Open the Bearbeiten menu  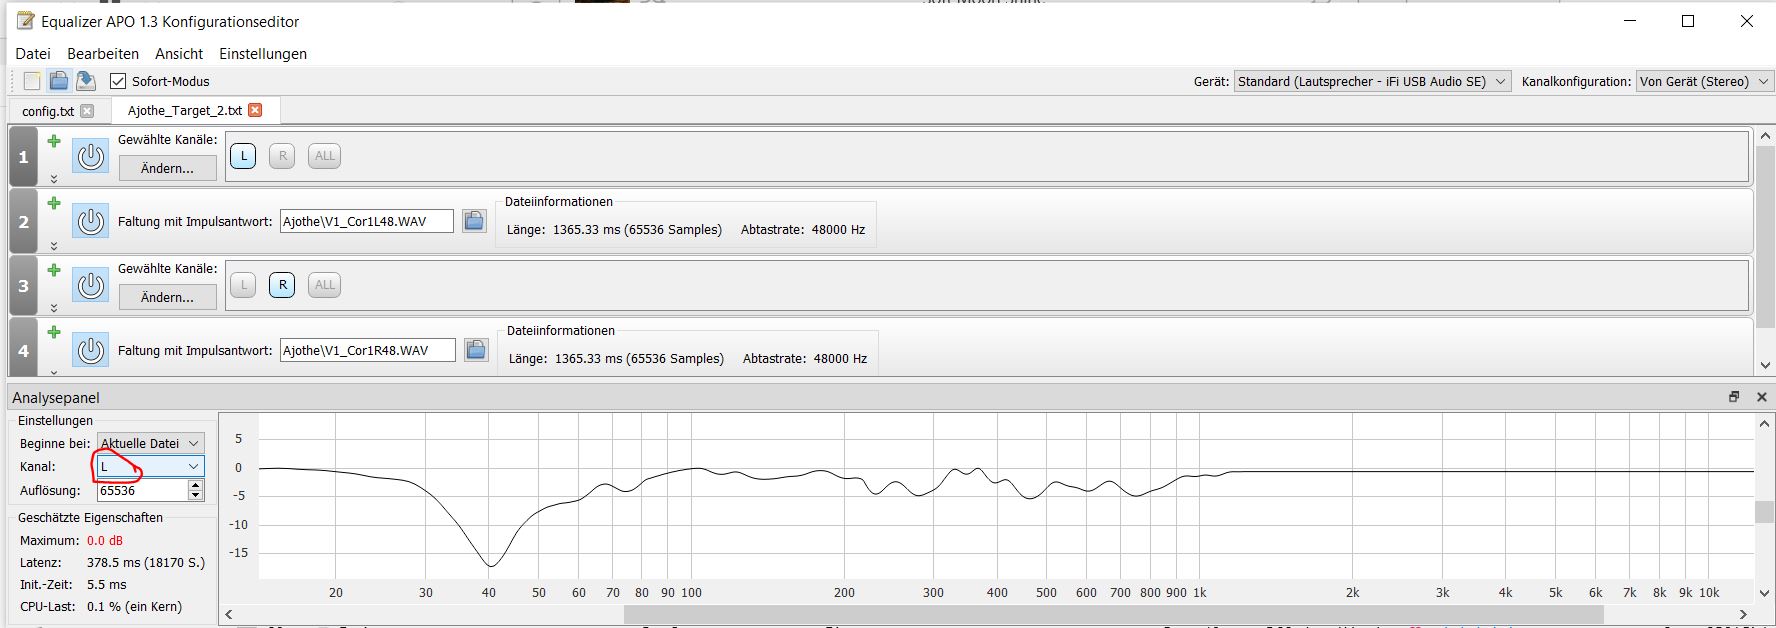(103, 54)
